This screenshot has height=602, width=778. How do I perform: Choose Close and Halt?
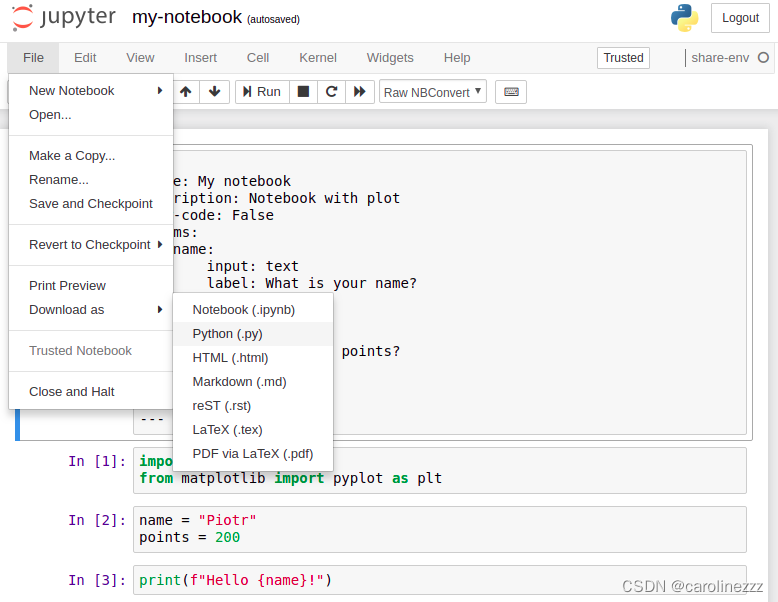pos(91,392)
